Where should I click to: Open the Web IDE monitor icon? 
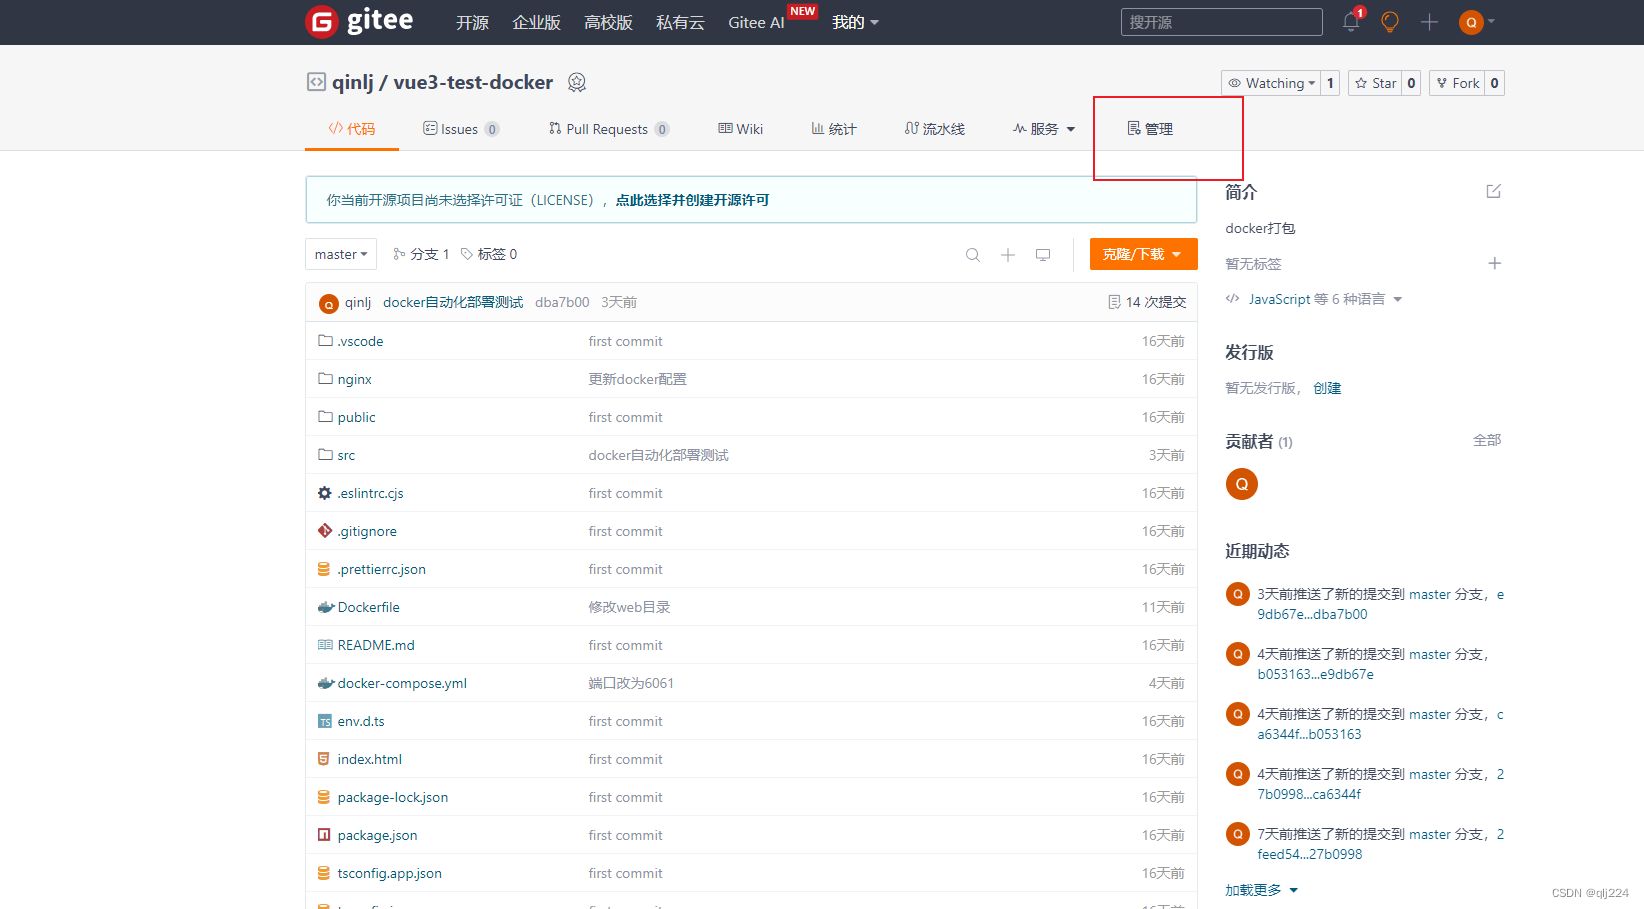[x=1043, y=255]
